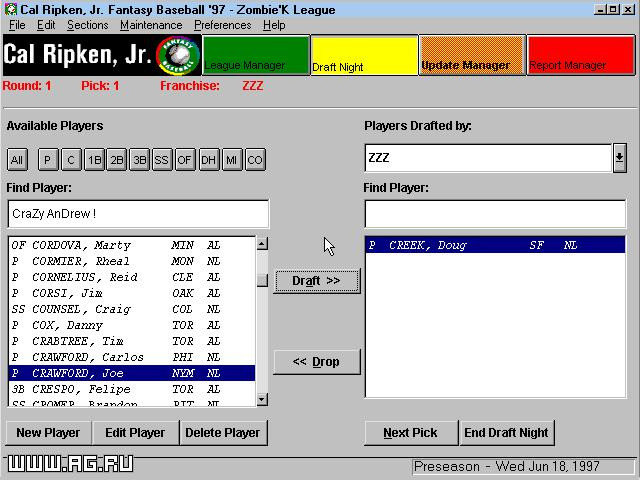The height and width of the screenshot is (480, 640).
Task: Open the Edit menu
Action: pos(46,25)
